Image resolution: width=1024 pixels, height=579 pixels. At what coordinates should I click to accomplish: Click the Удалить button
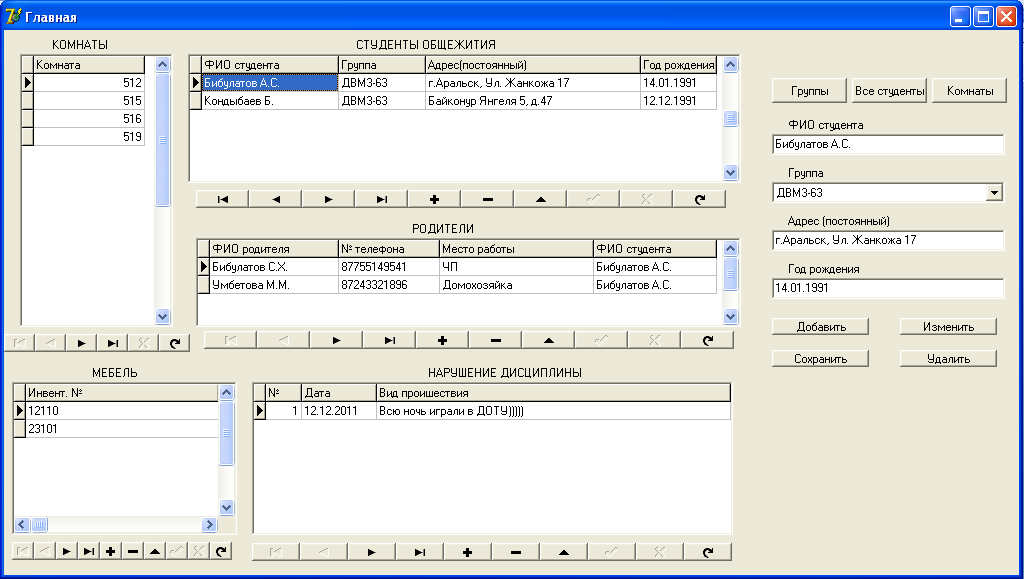point(947,358)
